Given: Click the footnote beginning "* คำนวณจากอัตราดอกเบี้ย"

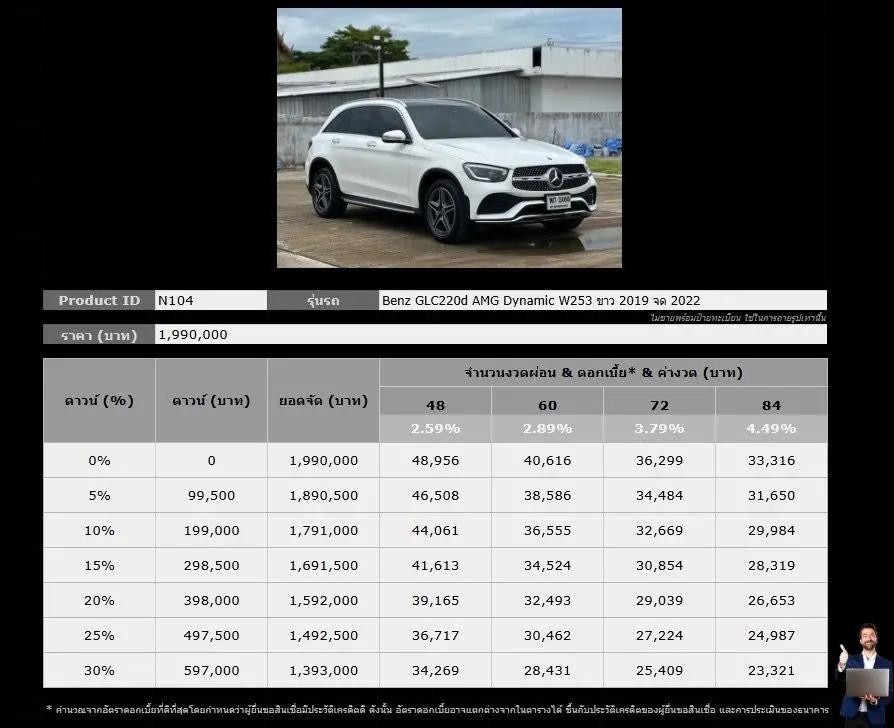Looking at the screenshot, I should point(437,710).
